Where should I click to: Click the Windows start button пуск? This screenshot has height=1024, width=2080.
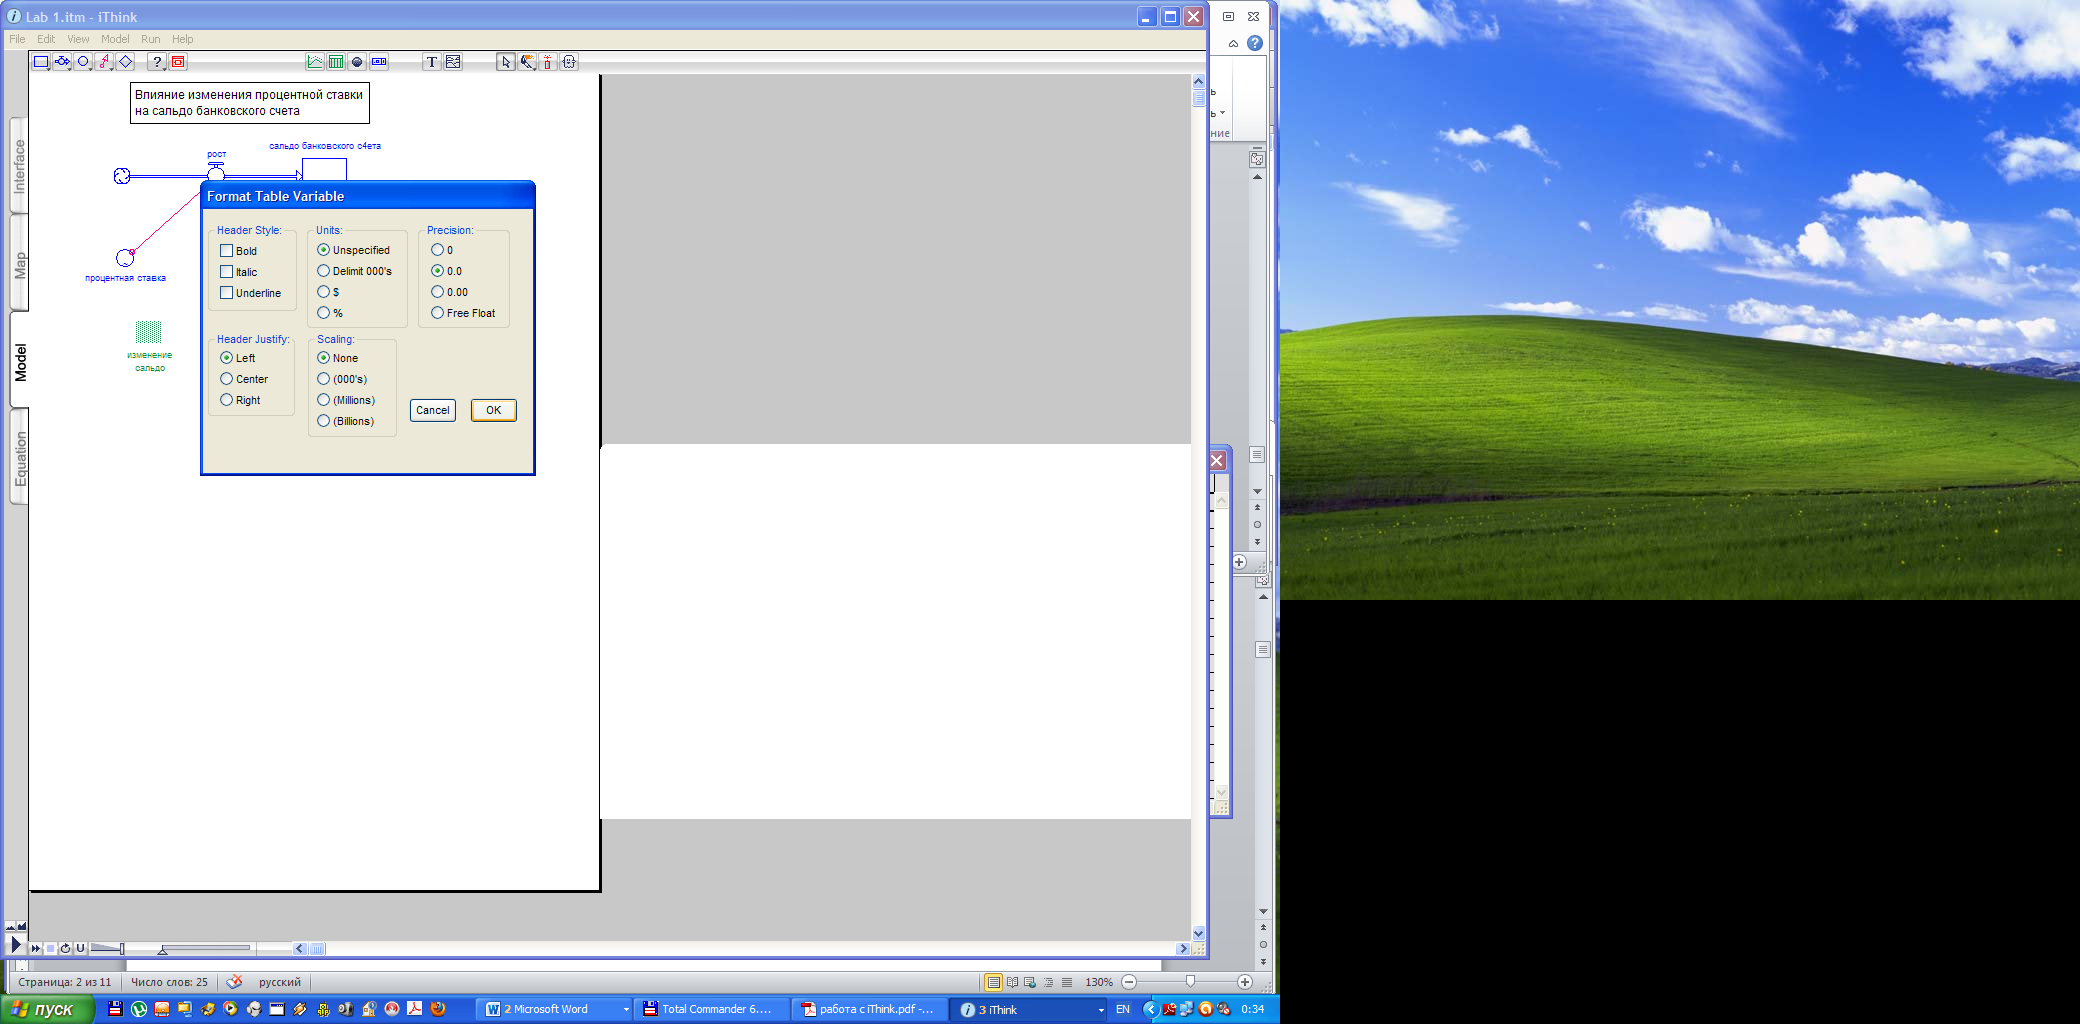click(x=48, y=1009)
